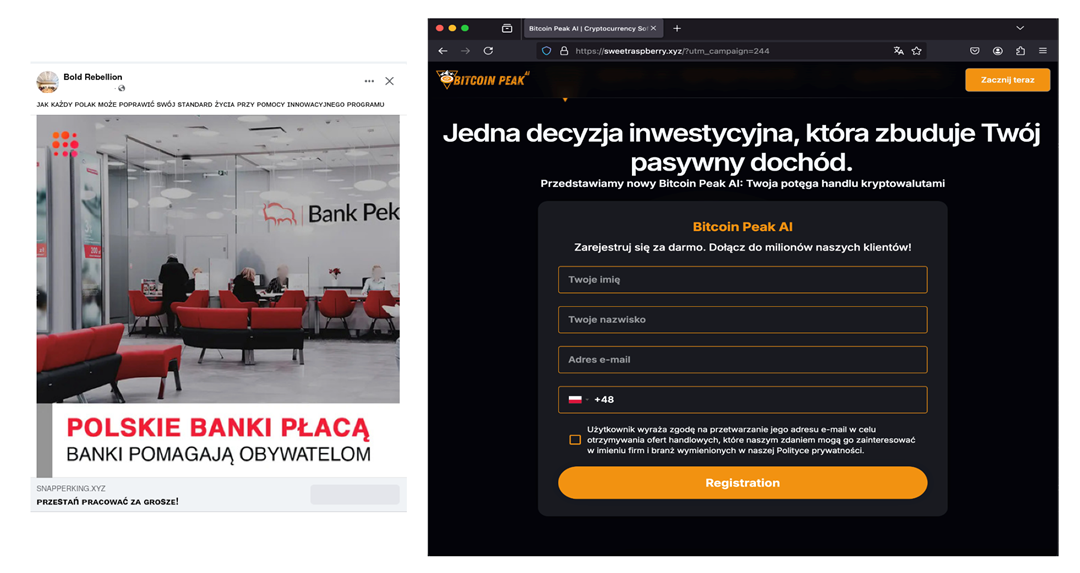Viewport: 1080px width, 573px height.
Task: Open the Pocket save icon in the toolbar
Action: [975, 51]
